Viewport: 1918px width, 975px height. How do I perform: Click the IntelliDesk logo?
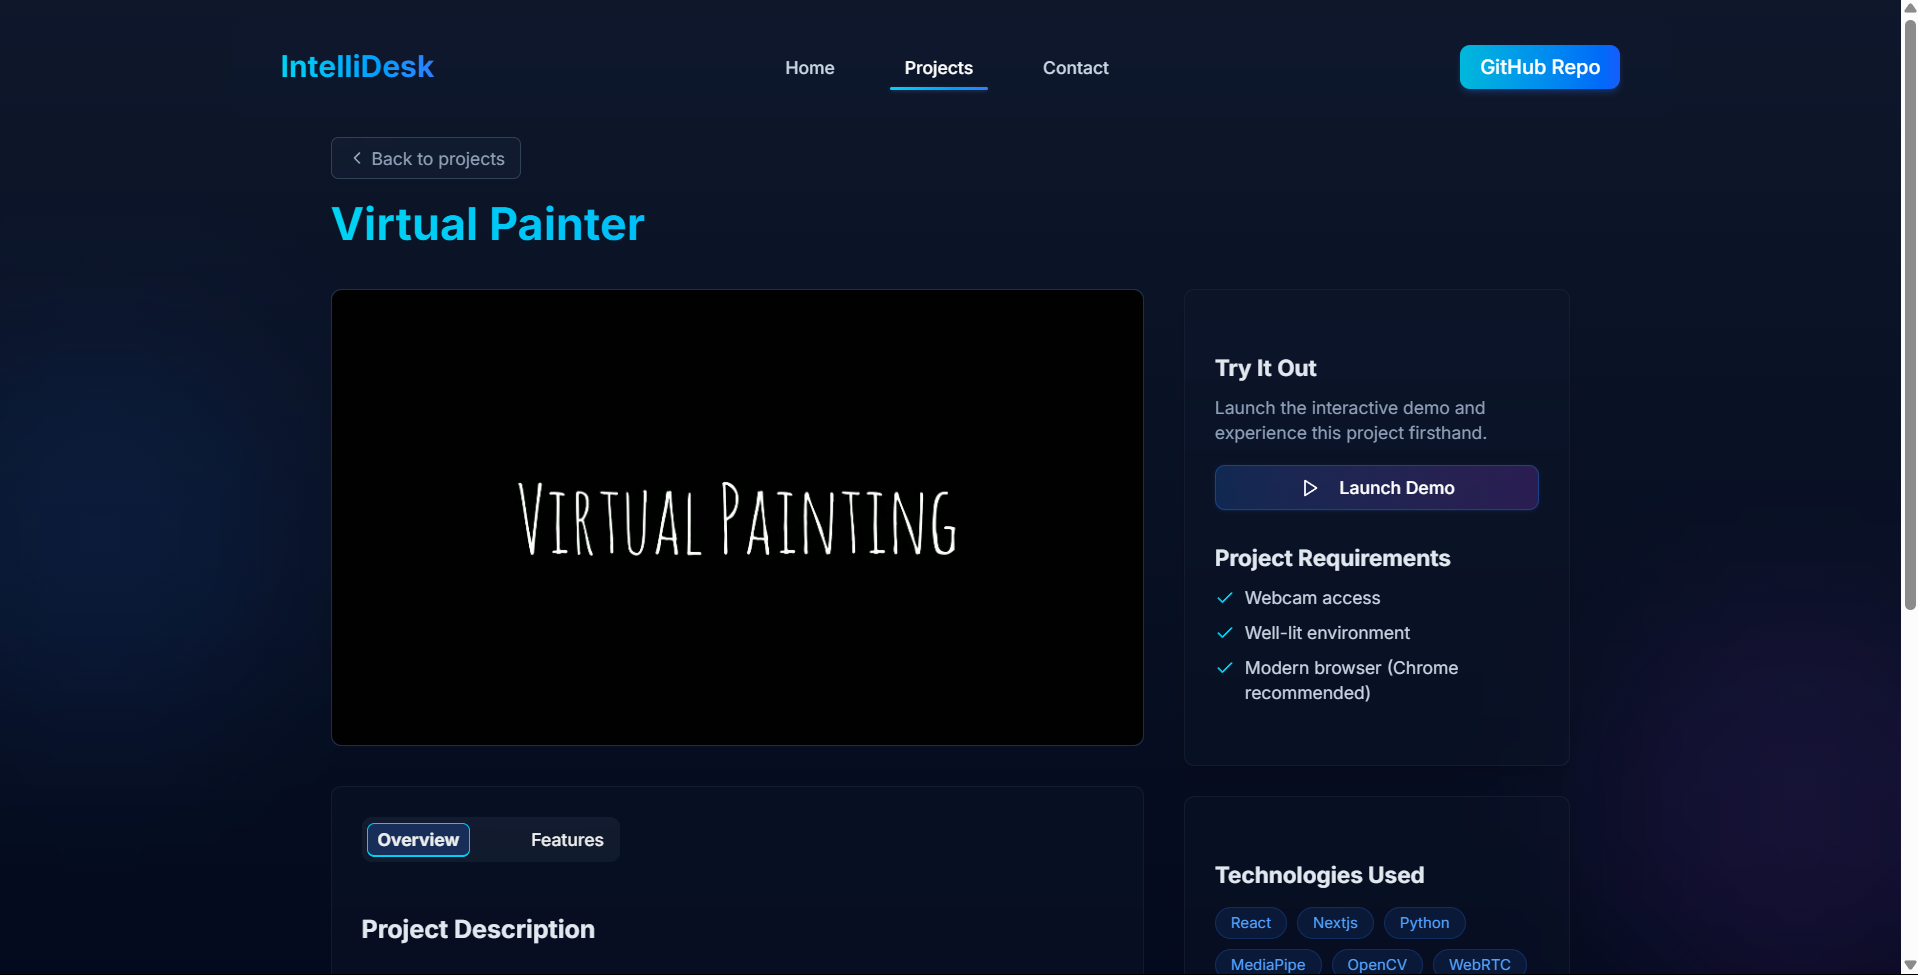(357, 67)
